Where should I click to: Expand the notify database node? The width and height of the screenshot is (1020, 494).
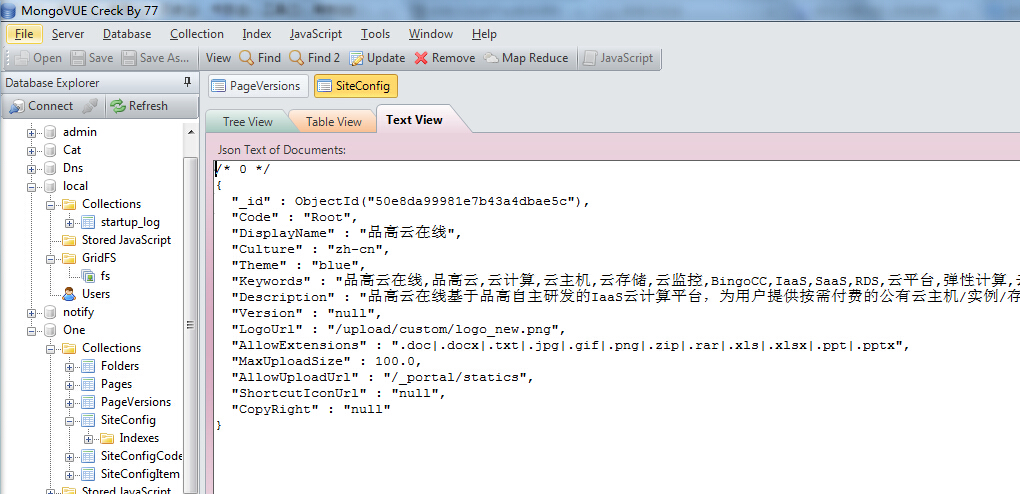(31, 313)
